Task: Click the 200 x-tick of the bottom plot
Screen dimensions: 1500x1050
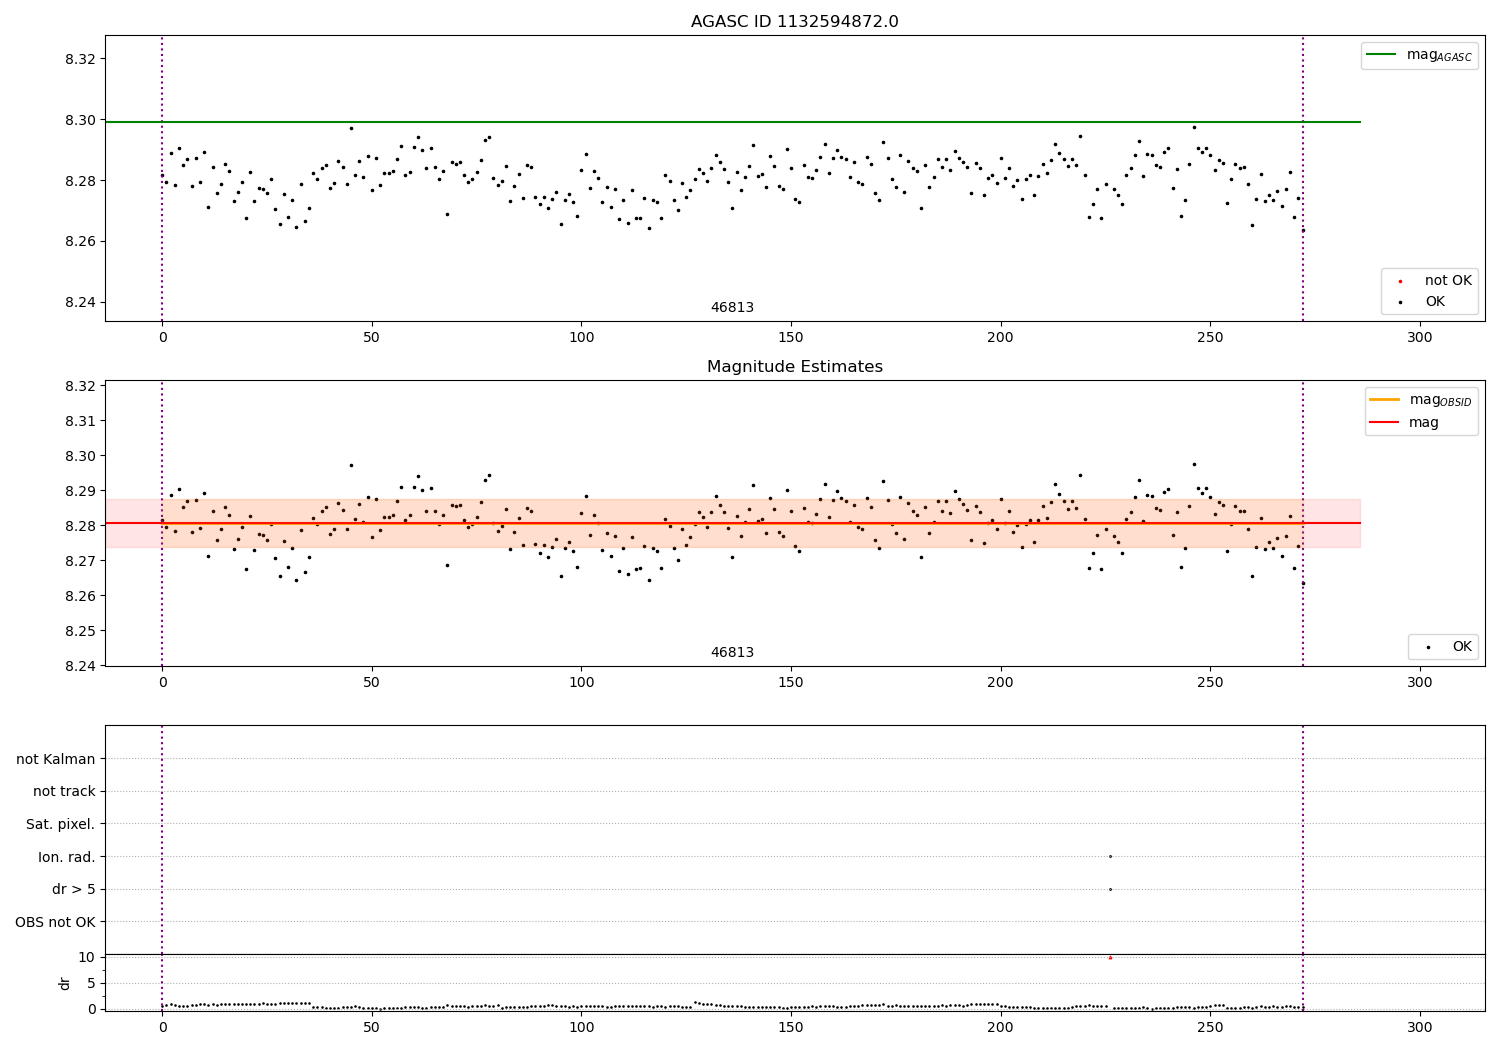Action: coord(1000,1027)
